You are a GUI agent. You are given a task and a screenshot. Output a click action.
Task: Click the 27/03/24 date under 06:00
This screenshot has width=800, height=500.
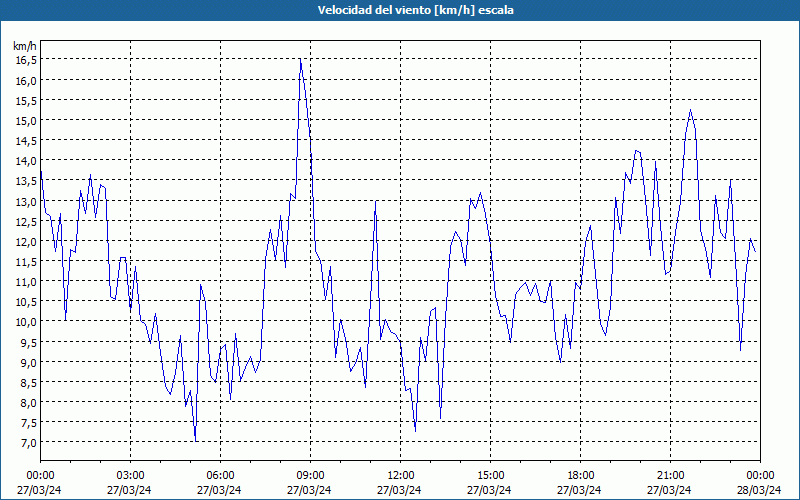(x=219, y=490)
